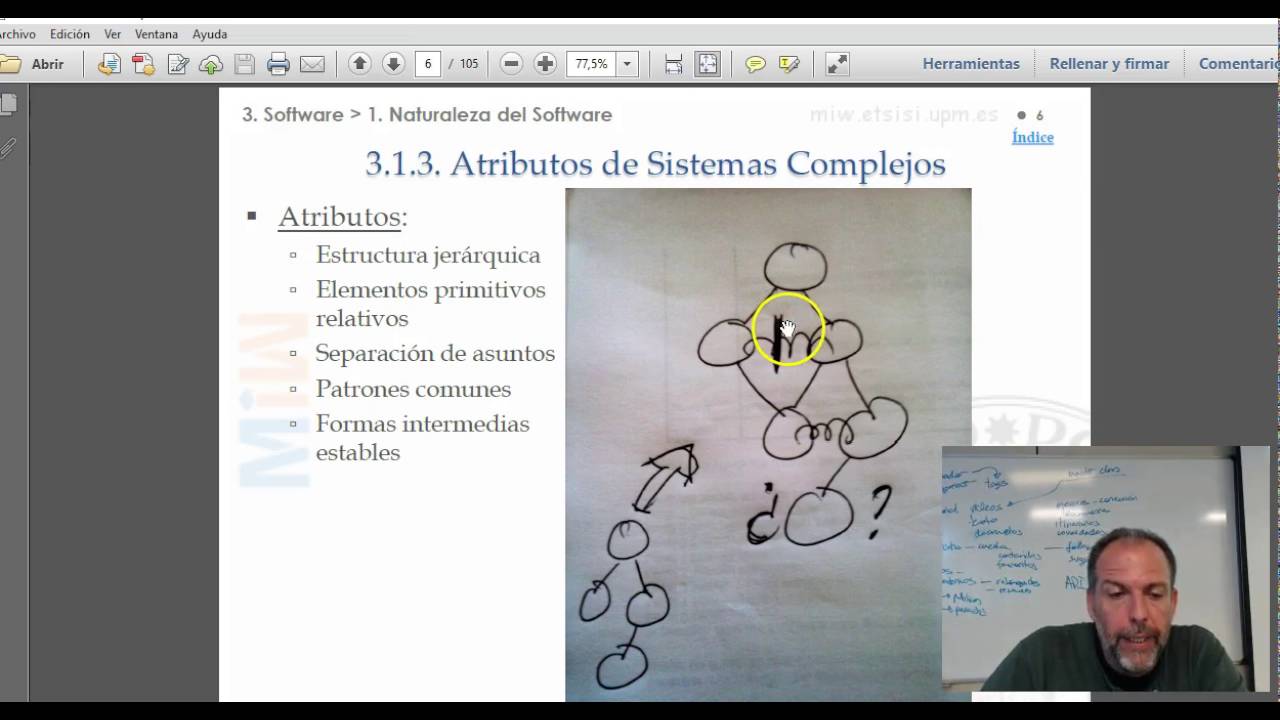Click the save diskette icon
The height and width of the screenshot is (720, 1280).
(x=245, y=64)
